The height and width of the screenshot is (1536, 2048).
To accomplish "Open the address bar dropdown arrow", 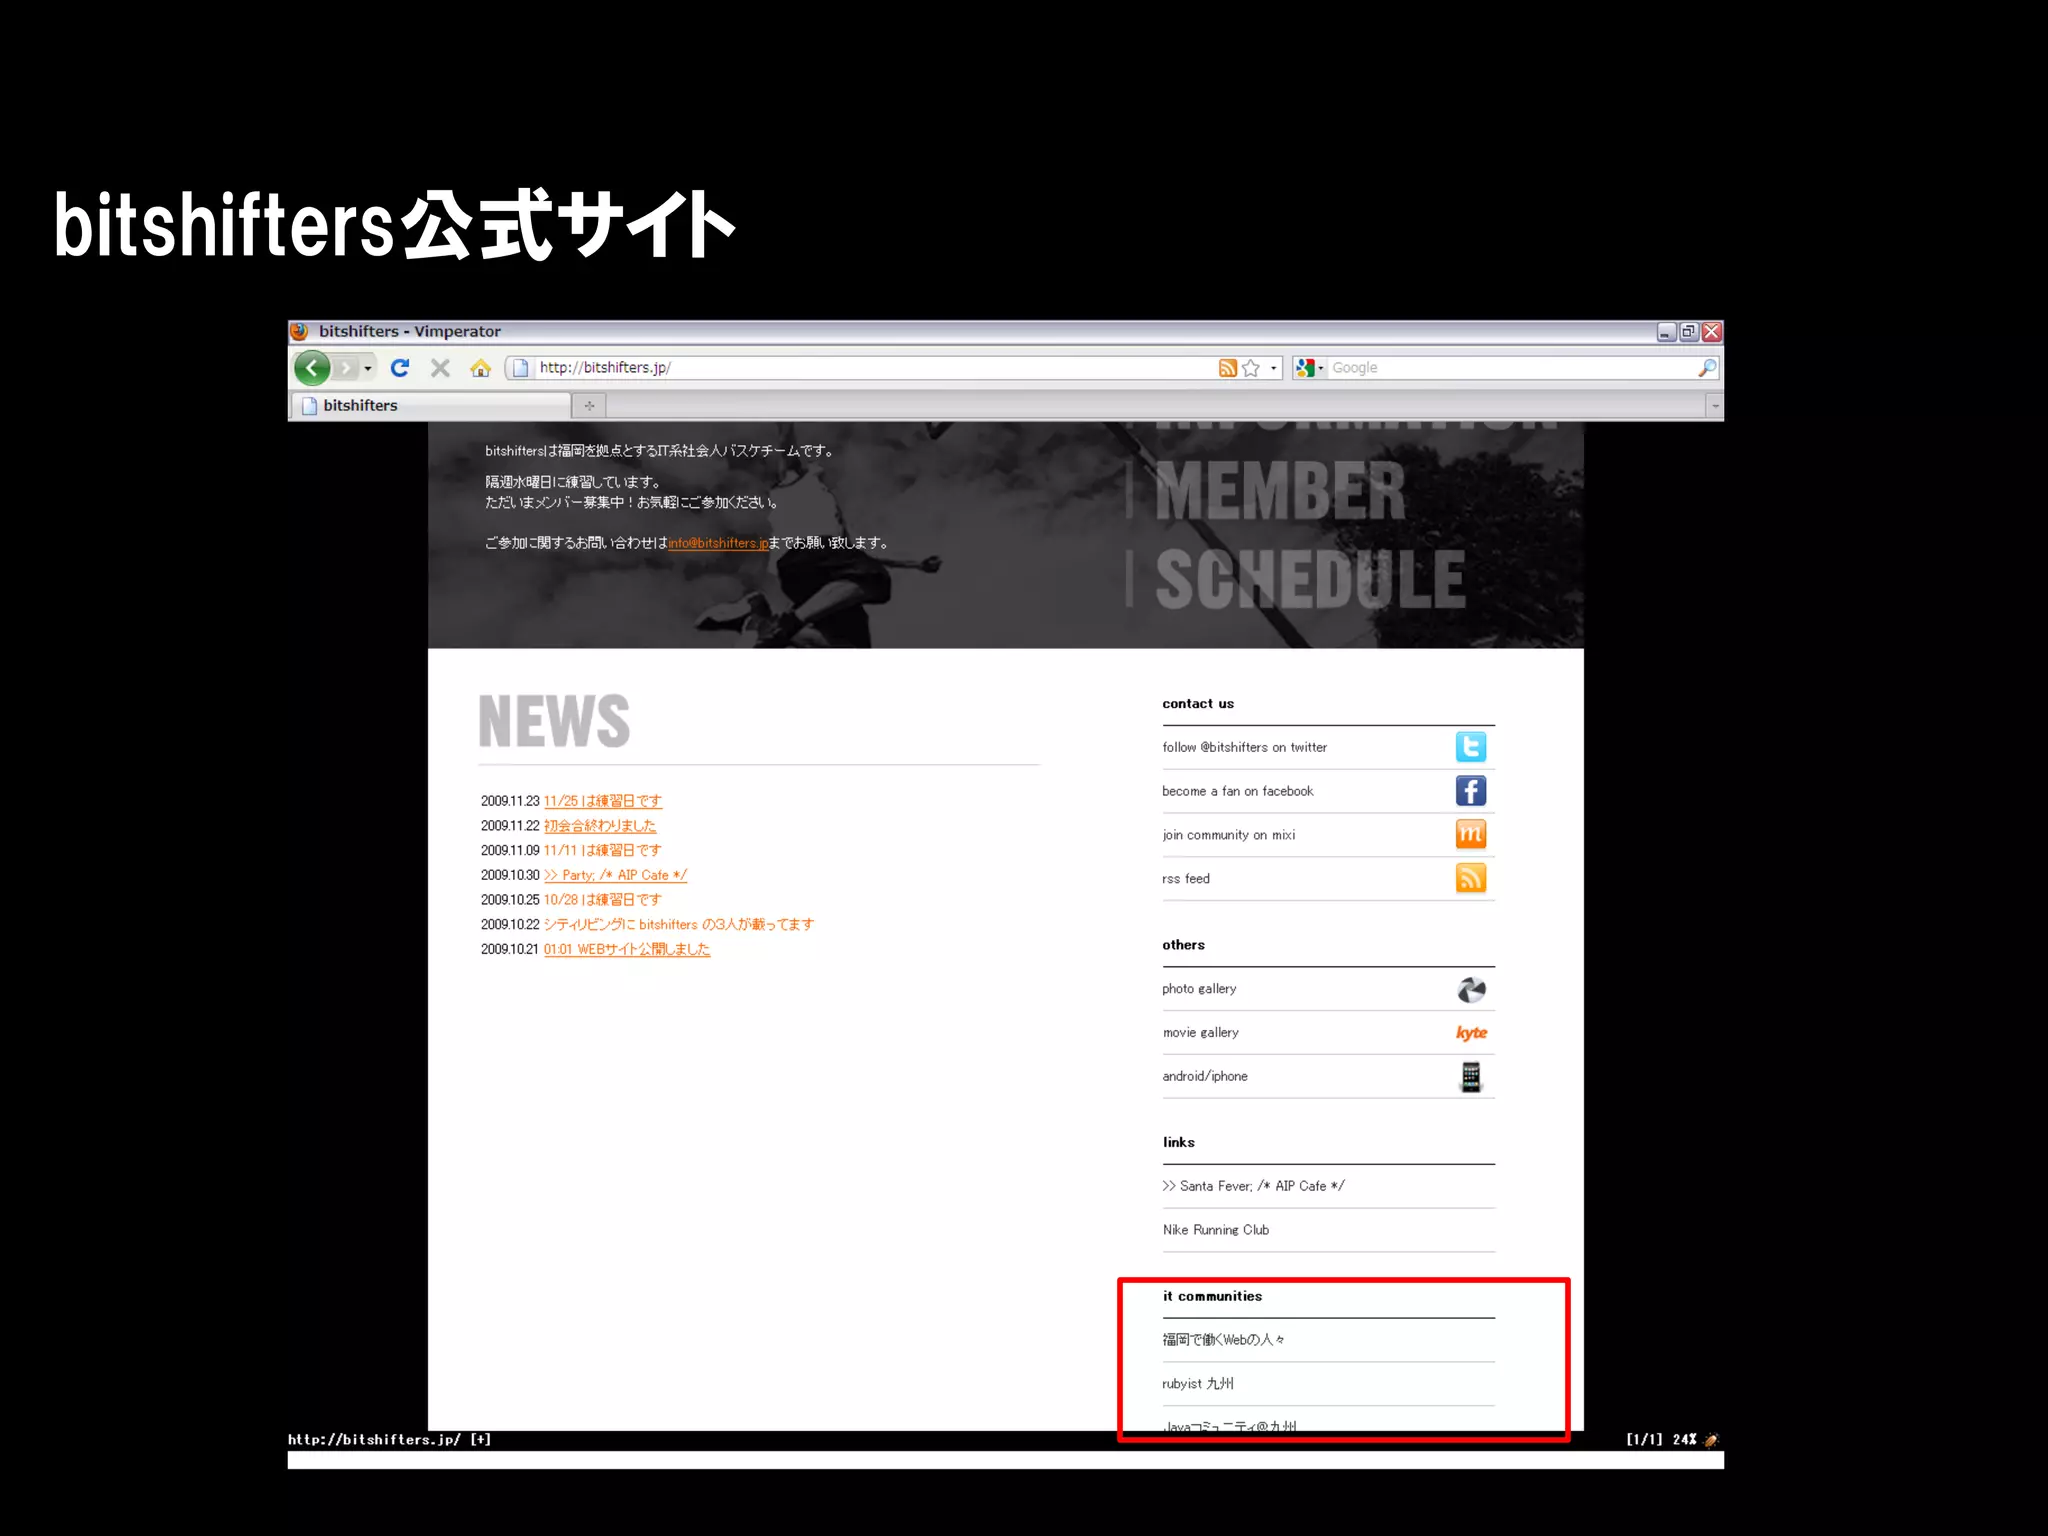I will [1273, 368].
